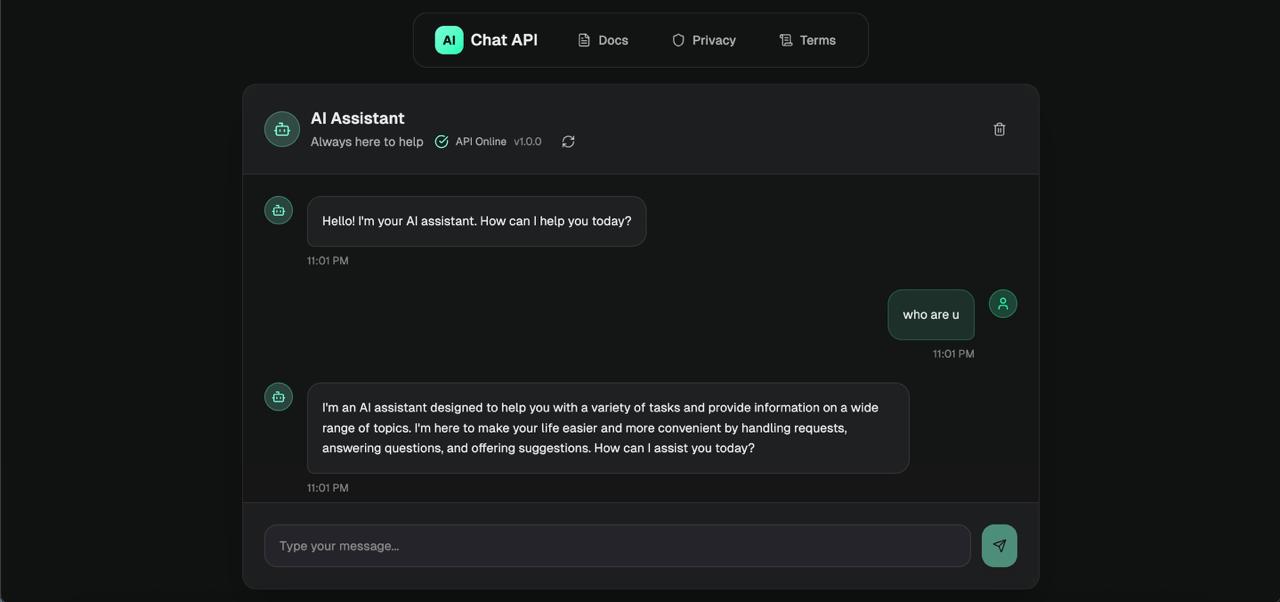
Task: Click the document icon beside Docs
Action: coord(584,39)
